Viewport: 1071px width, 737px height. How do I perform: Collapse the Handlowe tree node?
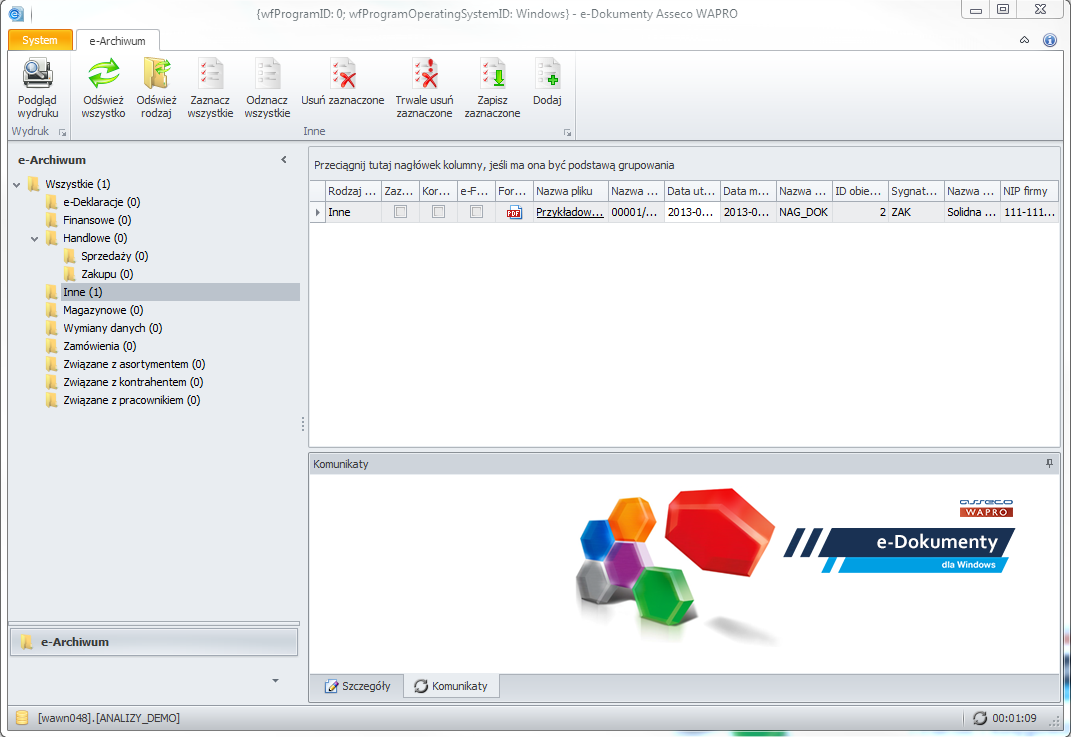pyautogui.click(x=35, y=238)
